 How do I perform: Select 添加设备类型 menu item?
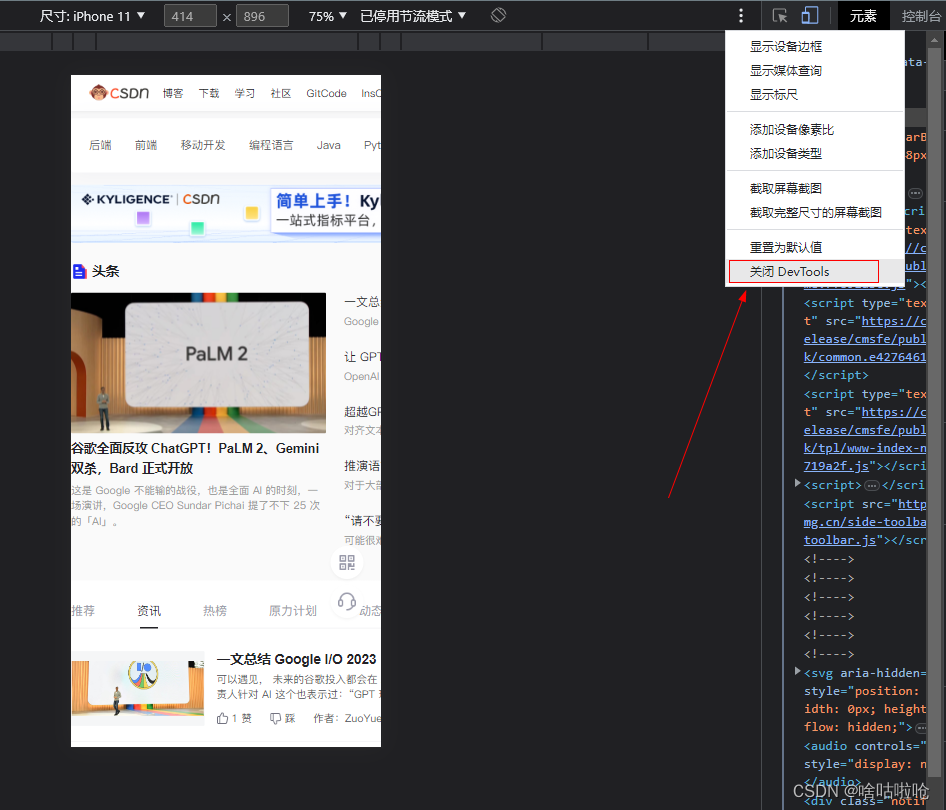pos(814,154)
